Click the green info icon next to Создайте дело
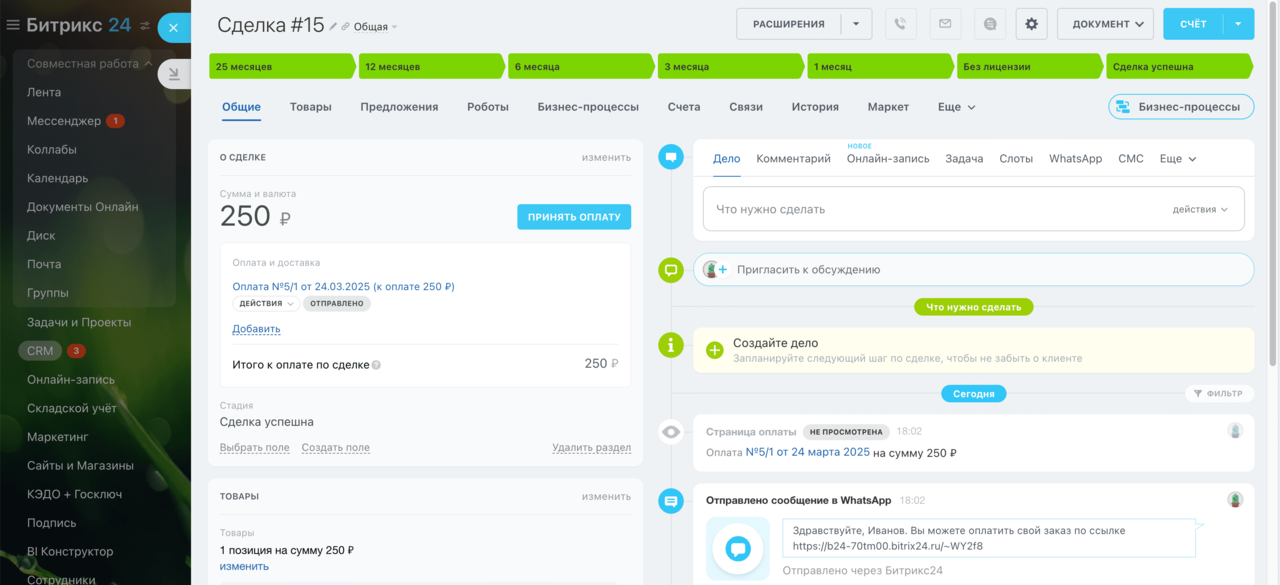Image resolution: width=1280 pixels, height=585 pixels. pos(671,345)
